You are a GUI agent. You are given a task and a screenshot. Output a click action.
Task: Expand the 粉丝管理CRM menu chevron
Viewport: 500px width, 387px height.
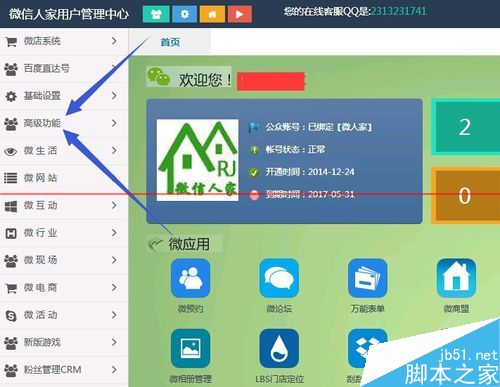point(114,369)
